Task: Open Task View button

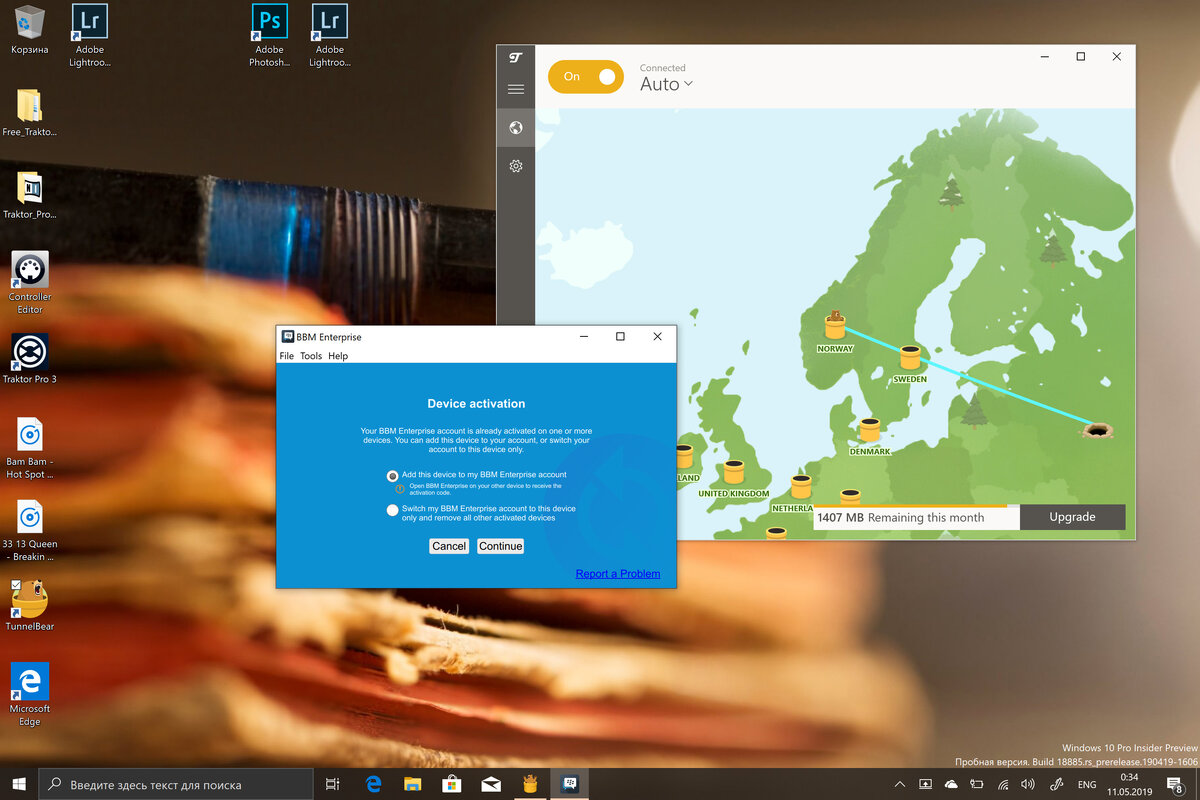Action: click(x=333, y=784)
